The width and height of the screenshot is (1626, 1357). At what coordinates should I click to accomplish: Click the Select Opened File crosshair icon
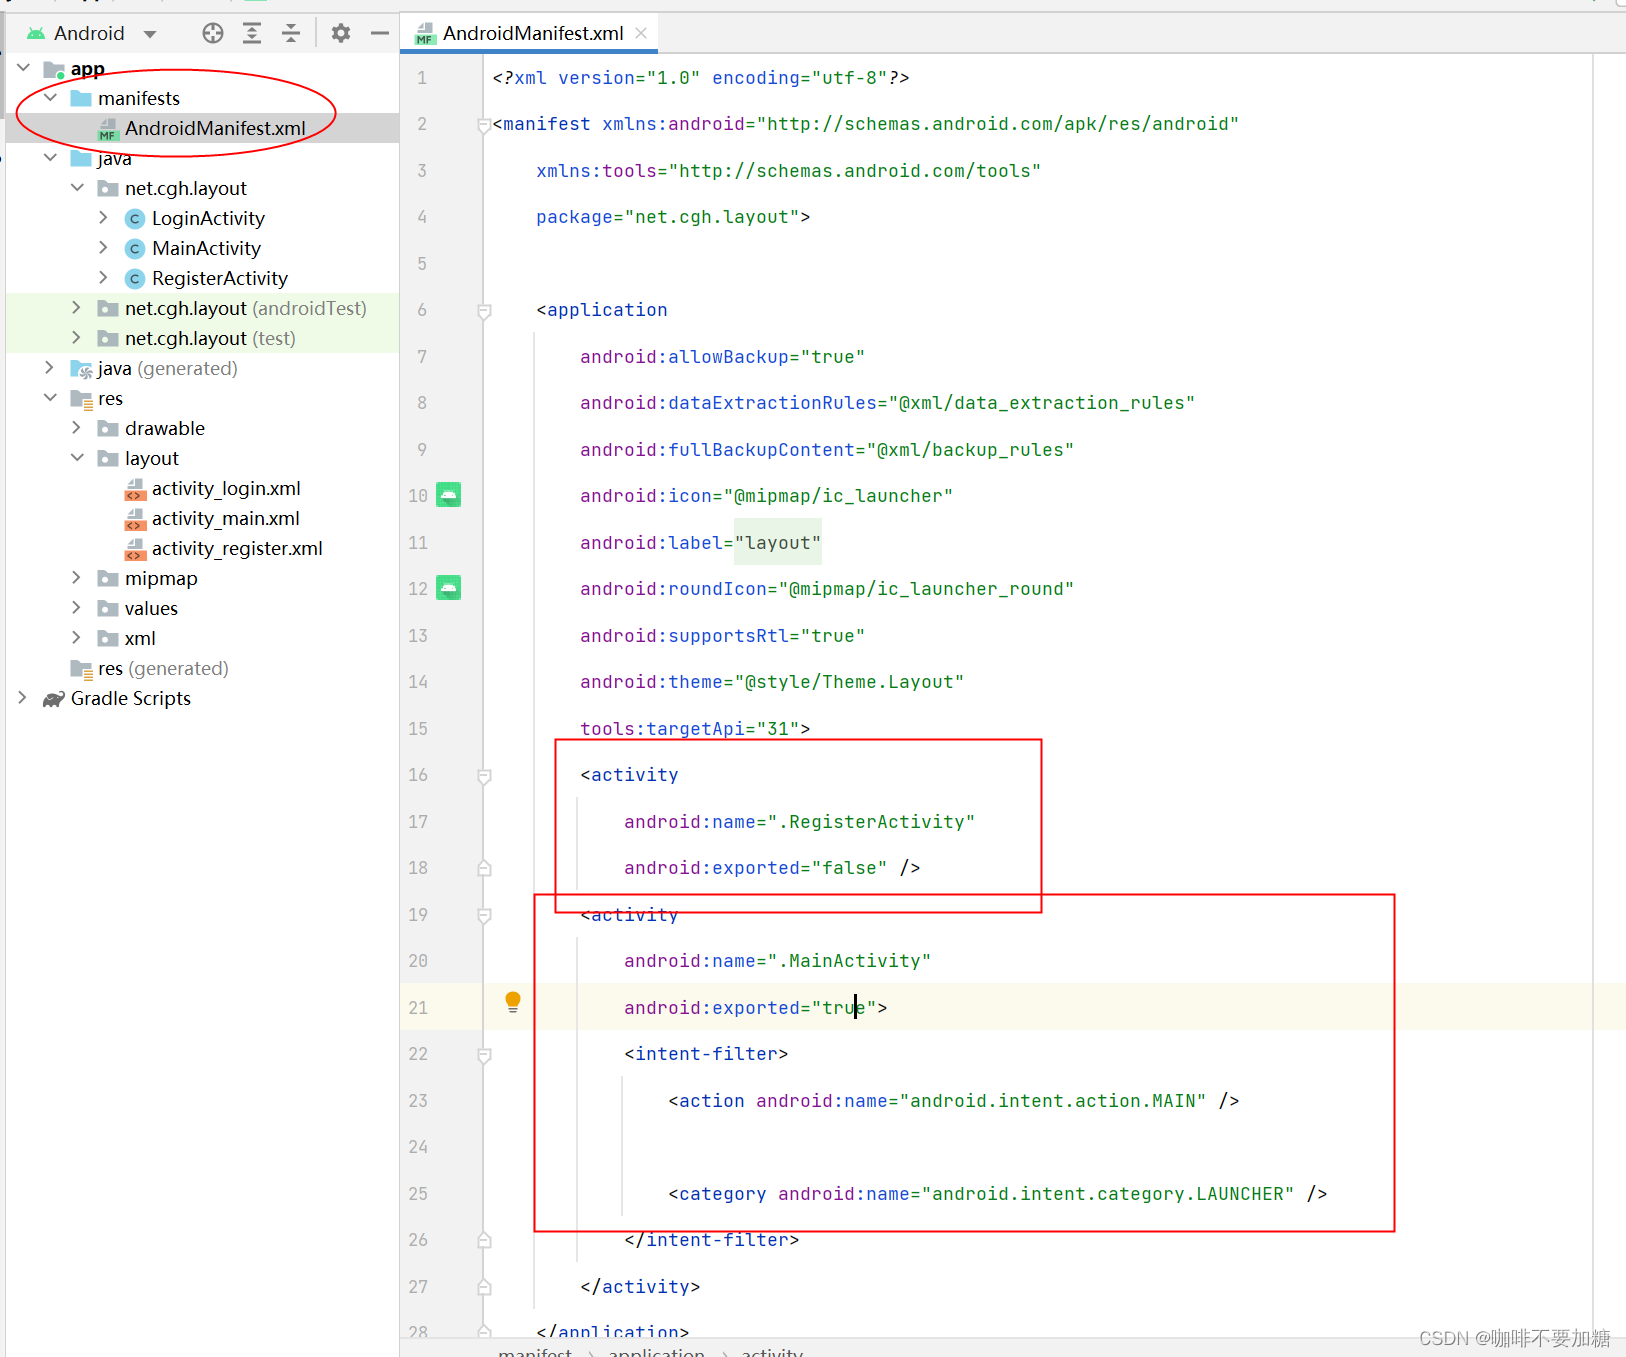212,32
